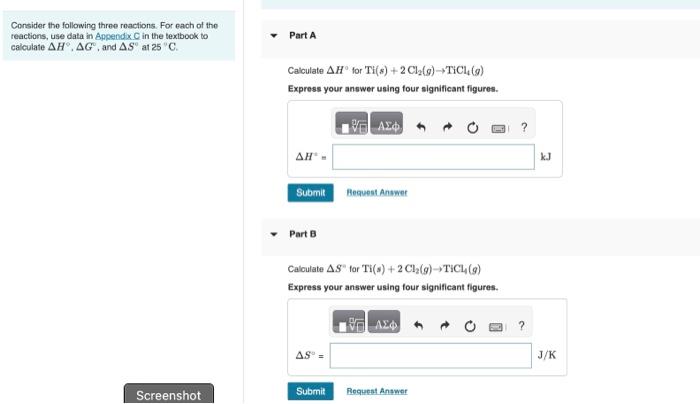Request the answer for Part A
The width and height of the screenshot is (700, 404).
(x=377, y=192)
